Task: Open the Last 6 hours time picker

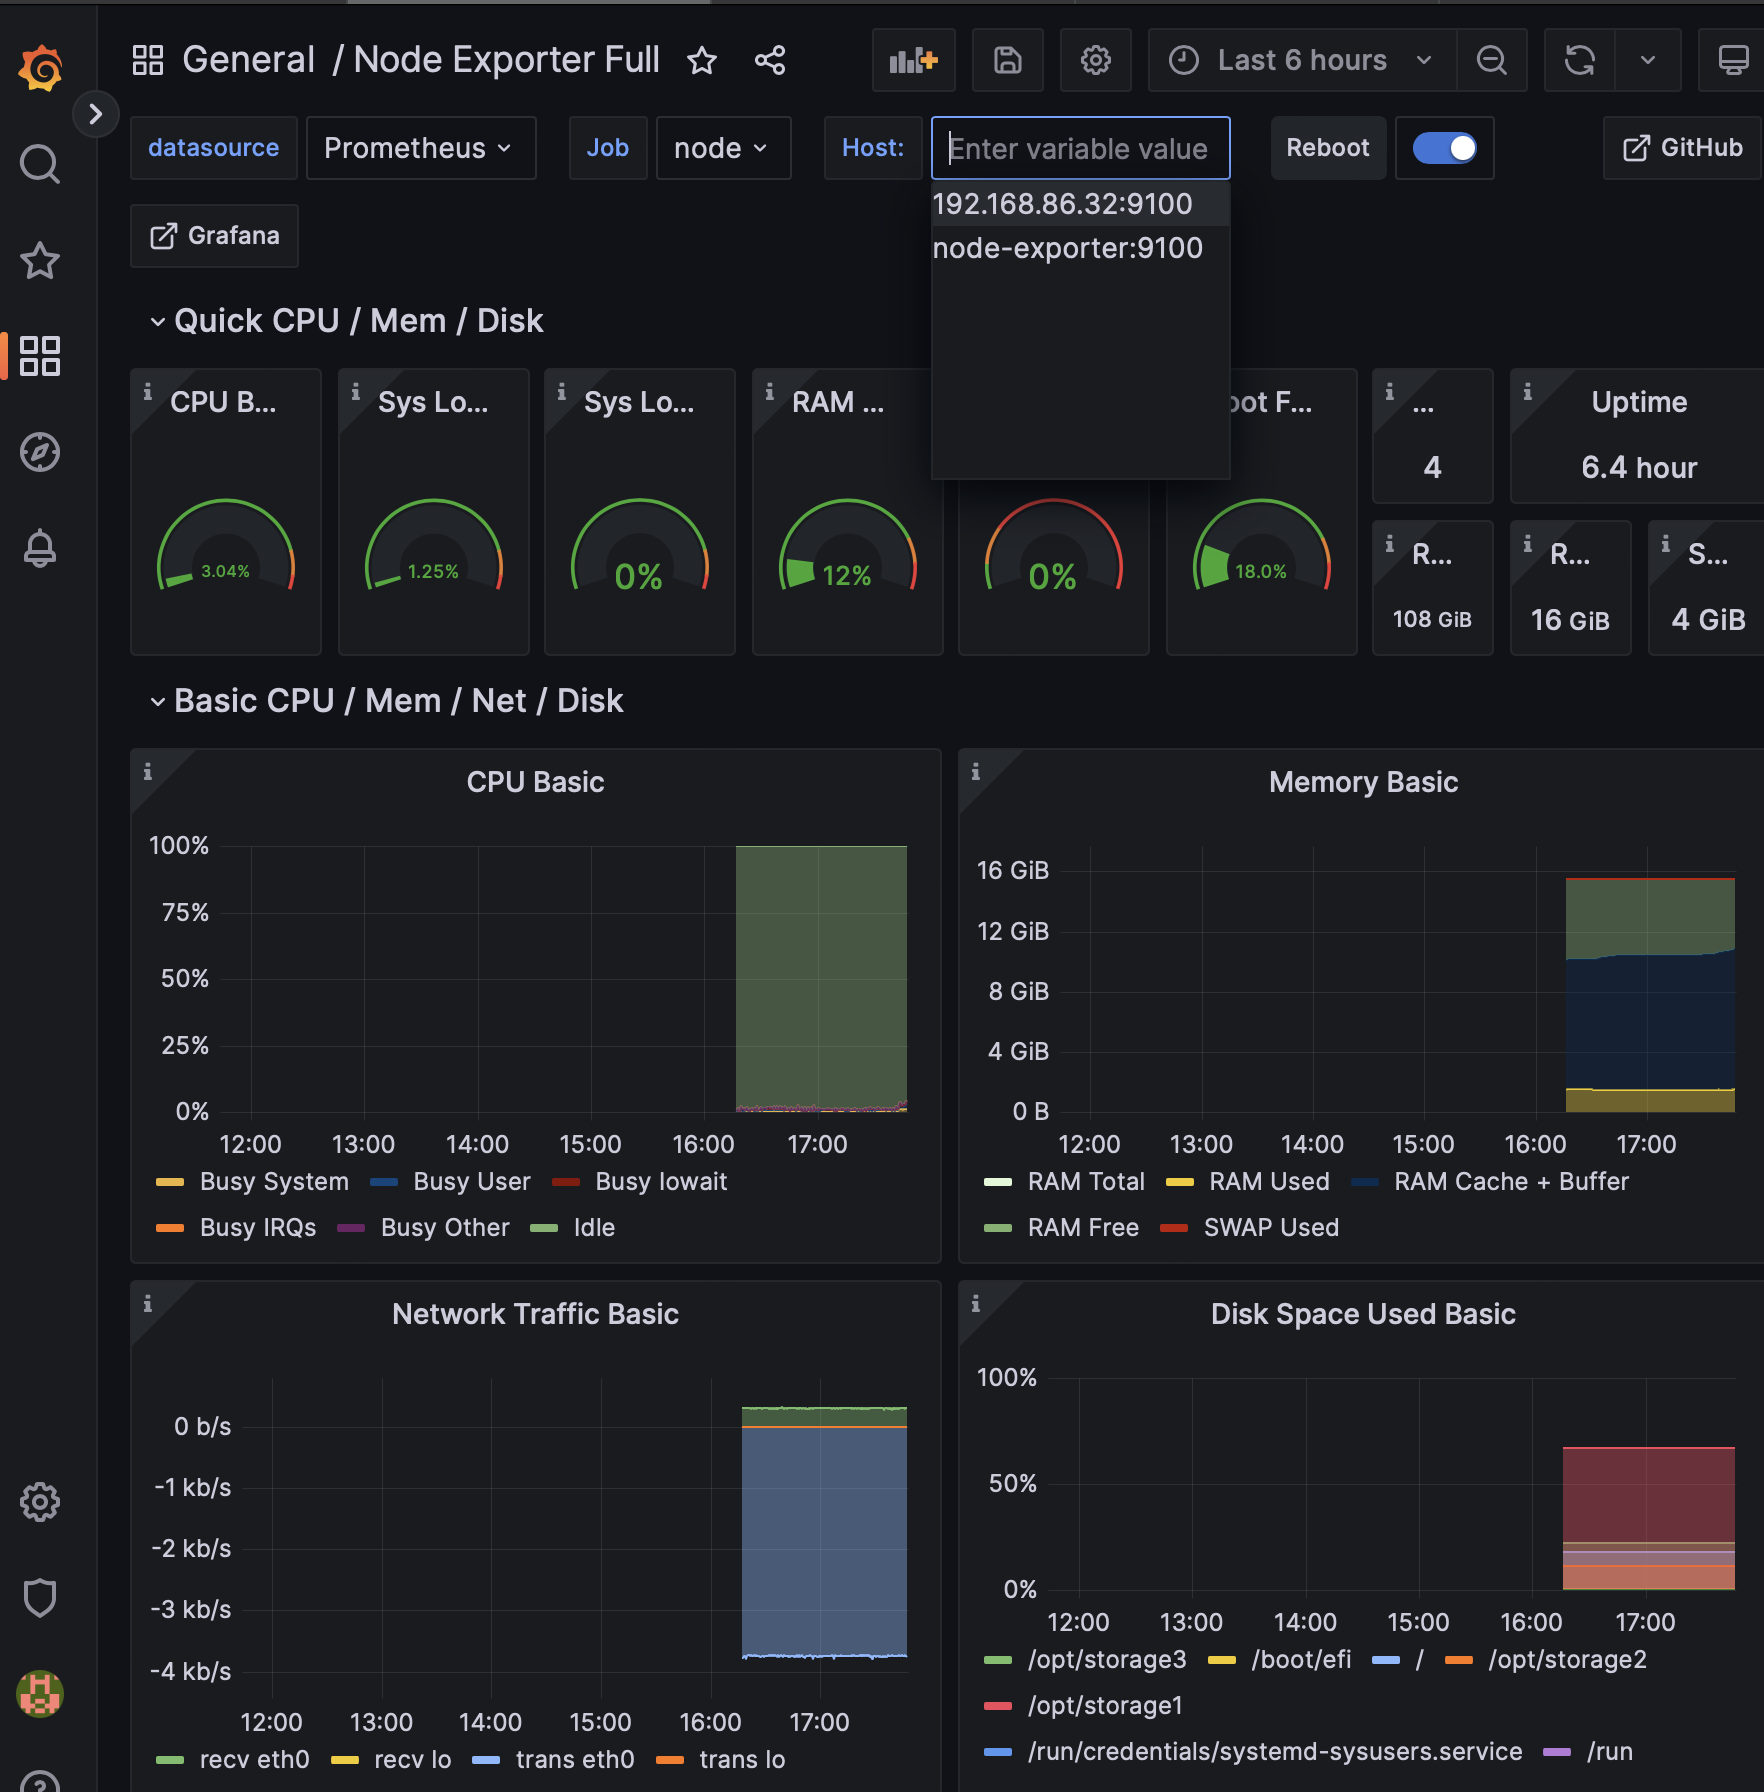Action: pyautogui.click(x=1303, y=60)
